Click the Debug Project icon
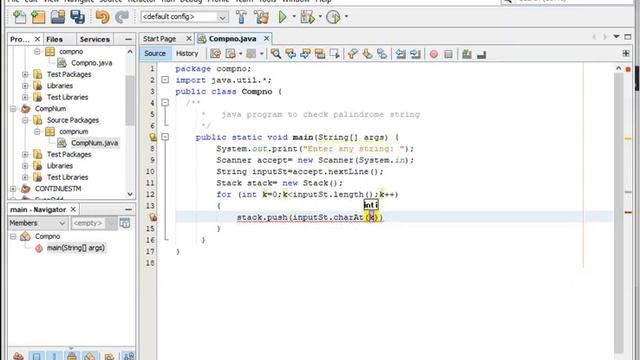Screen dimensions: 640x360 tap(307, 17)
